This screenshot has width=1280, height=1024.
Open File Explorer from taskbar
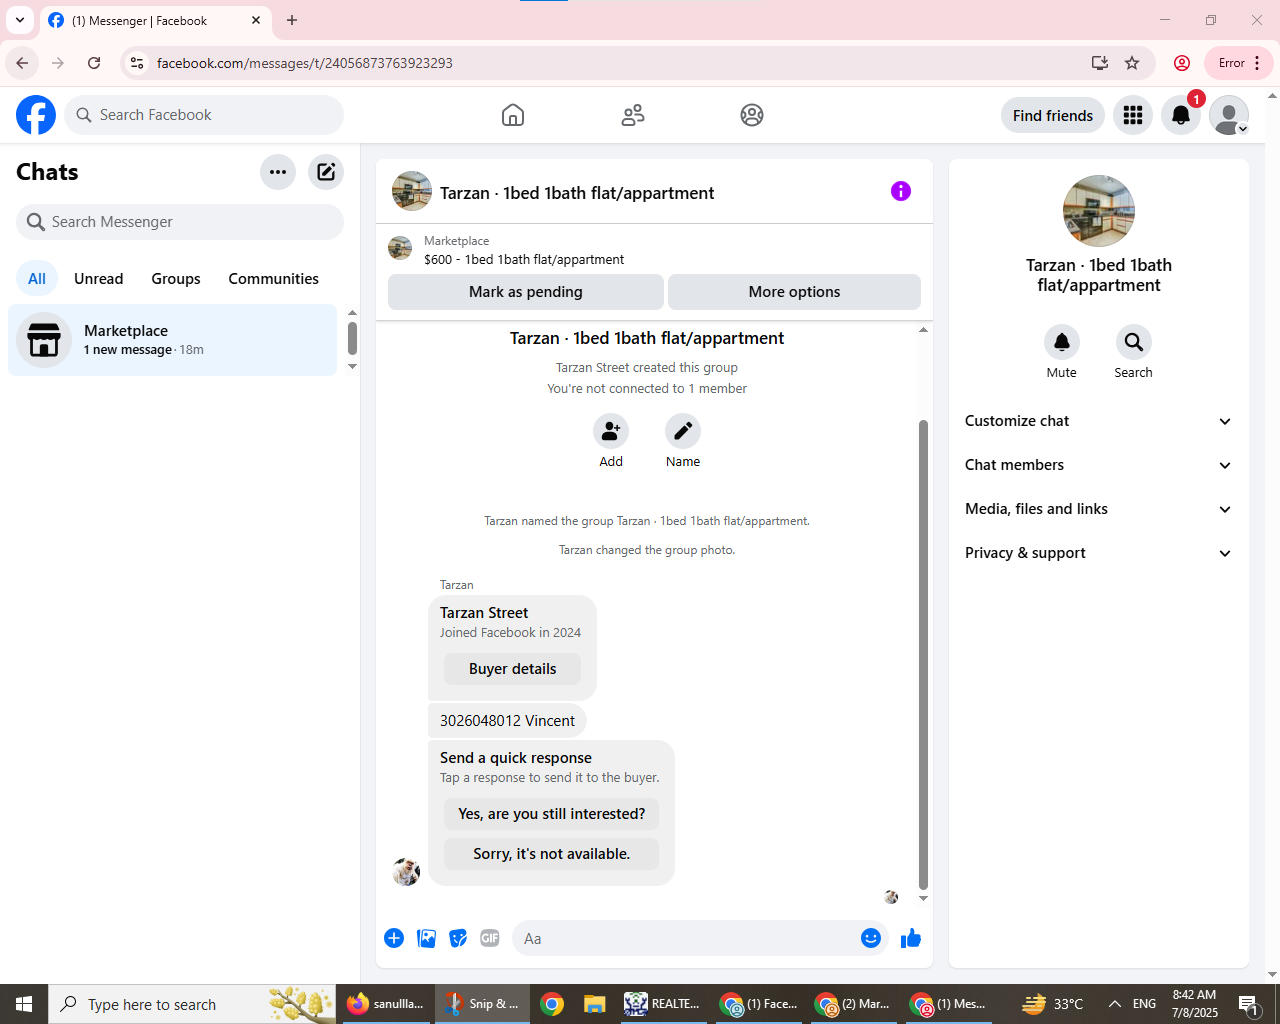click(x=595, y=1004)
